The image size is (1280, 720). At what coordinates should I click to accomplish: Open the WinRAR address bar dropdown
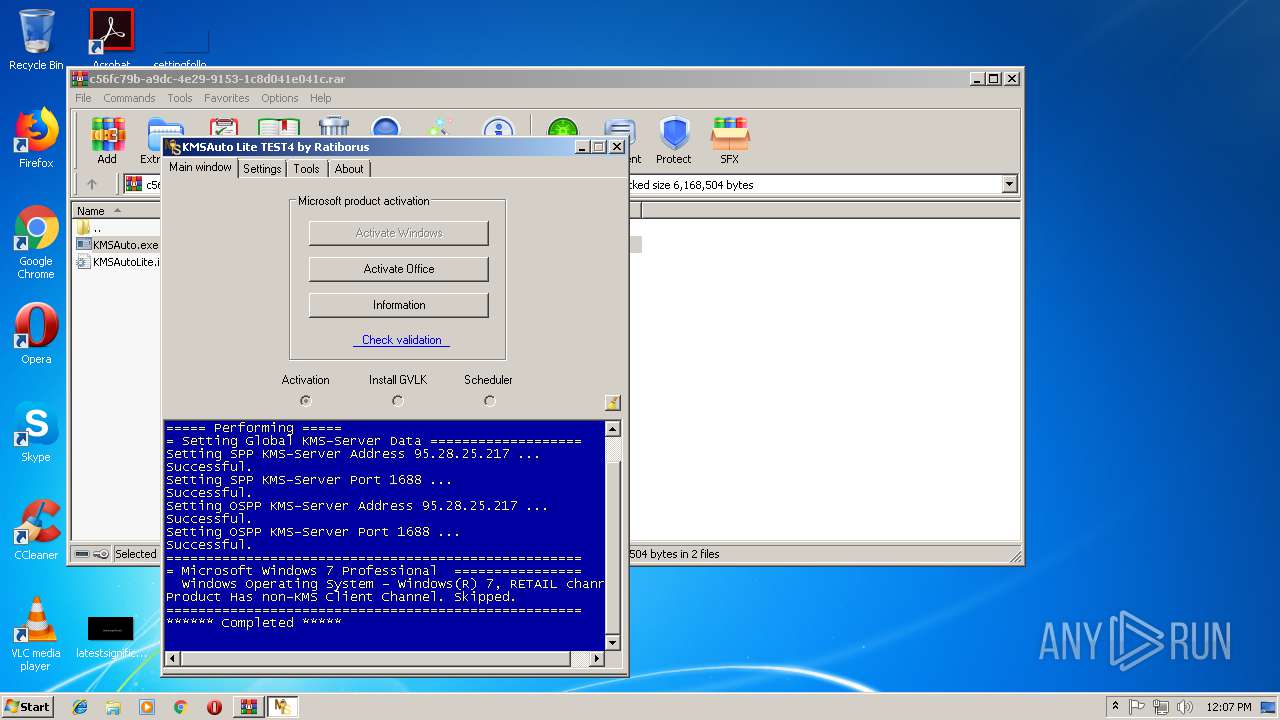coord(1009,184)
